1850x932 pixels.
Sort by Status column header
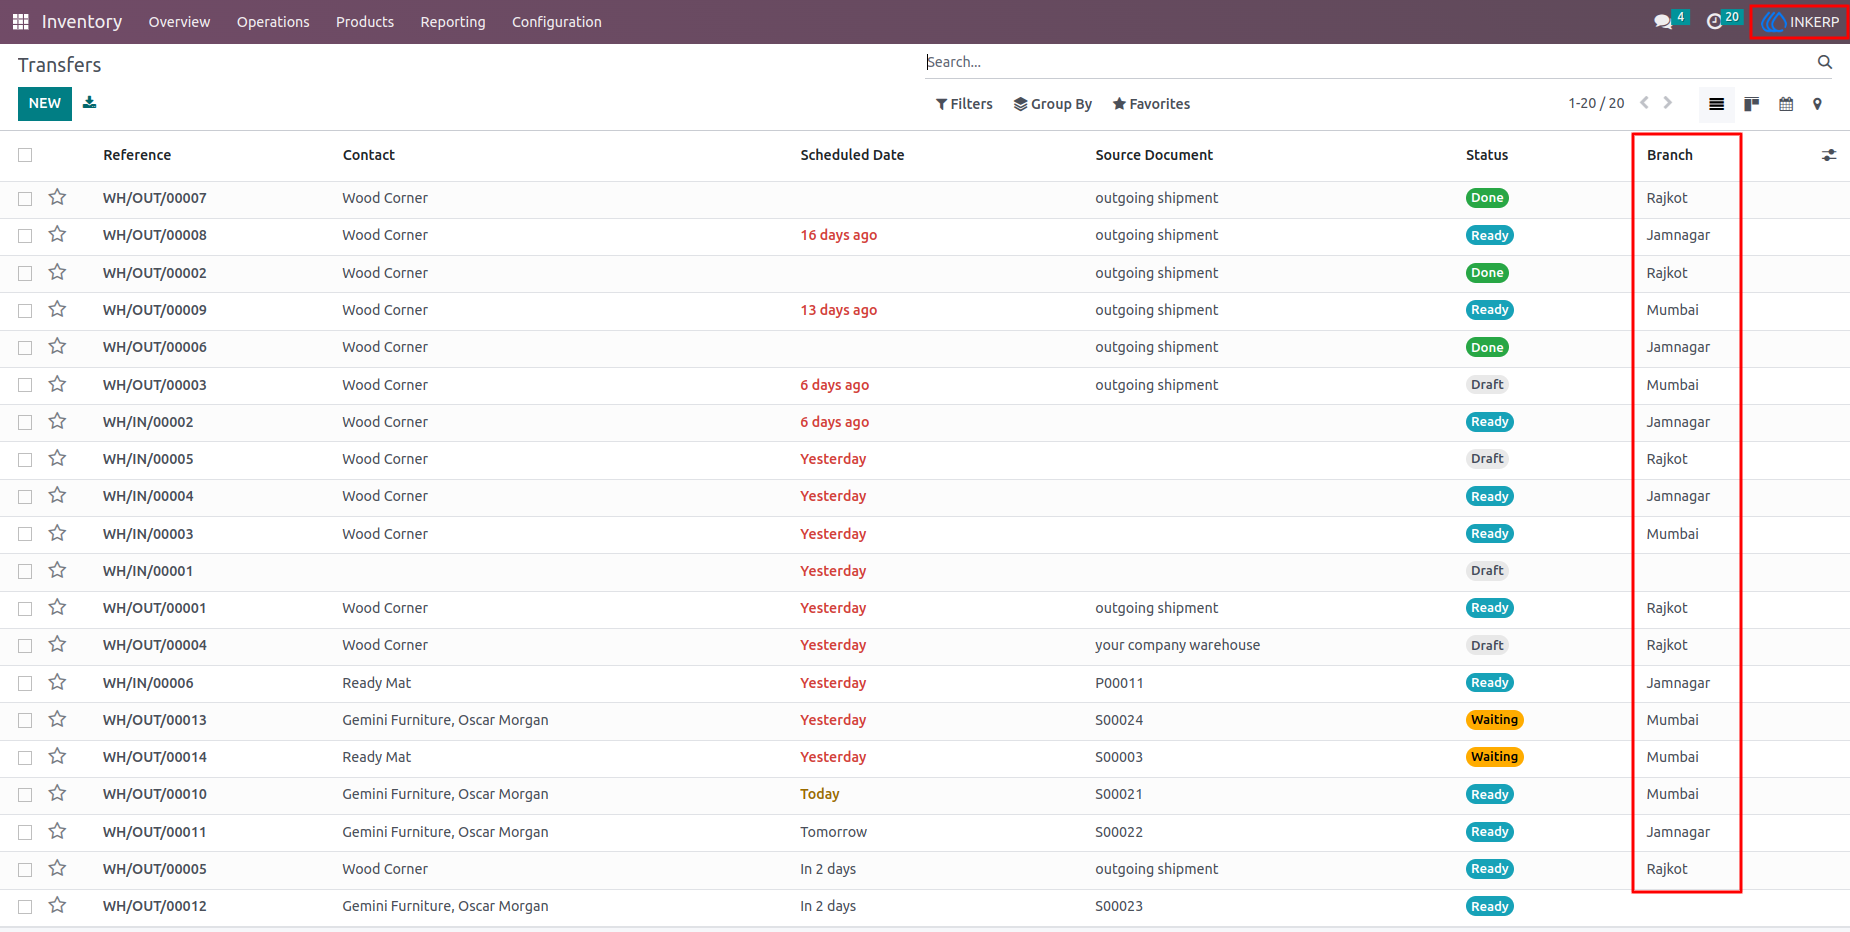[1487, 155]
